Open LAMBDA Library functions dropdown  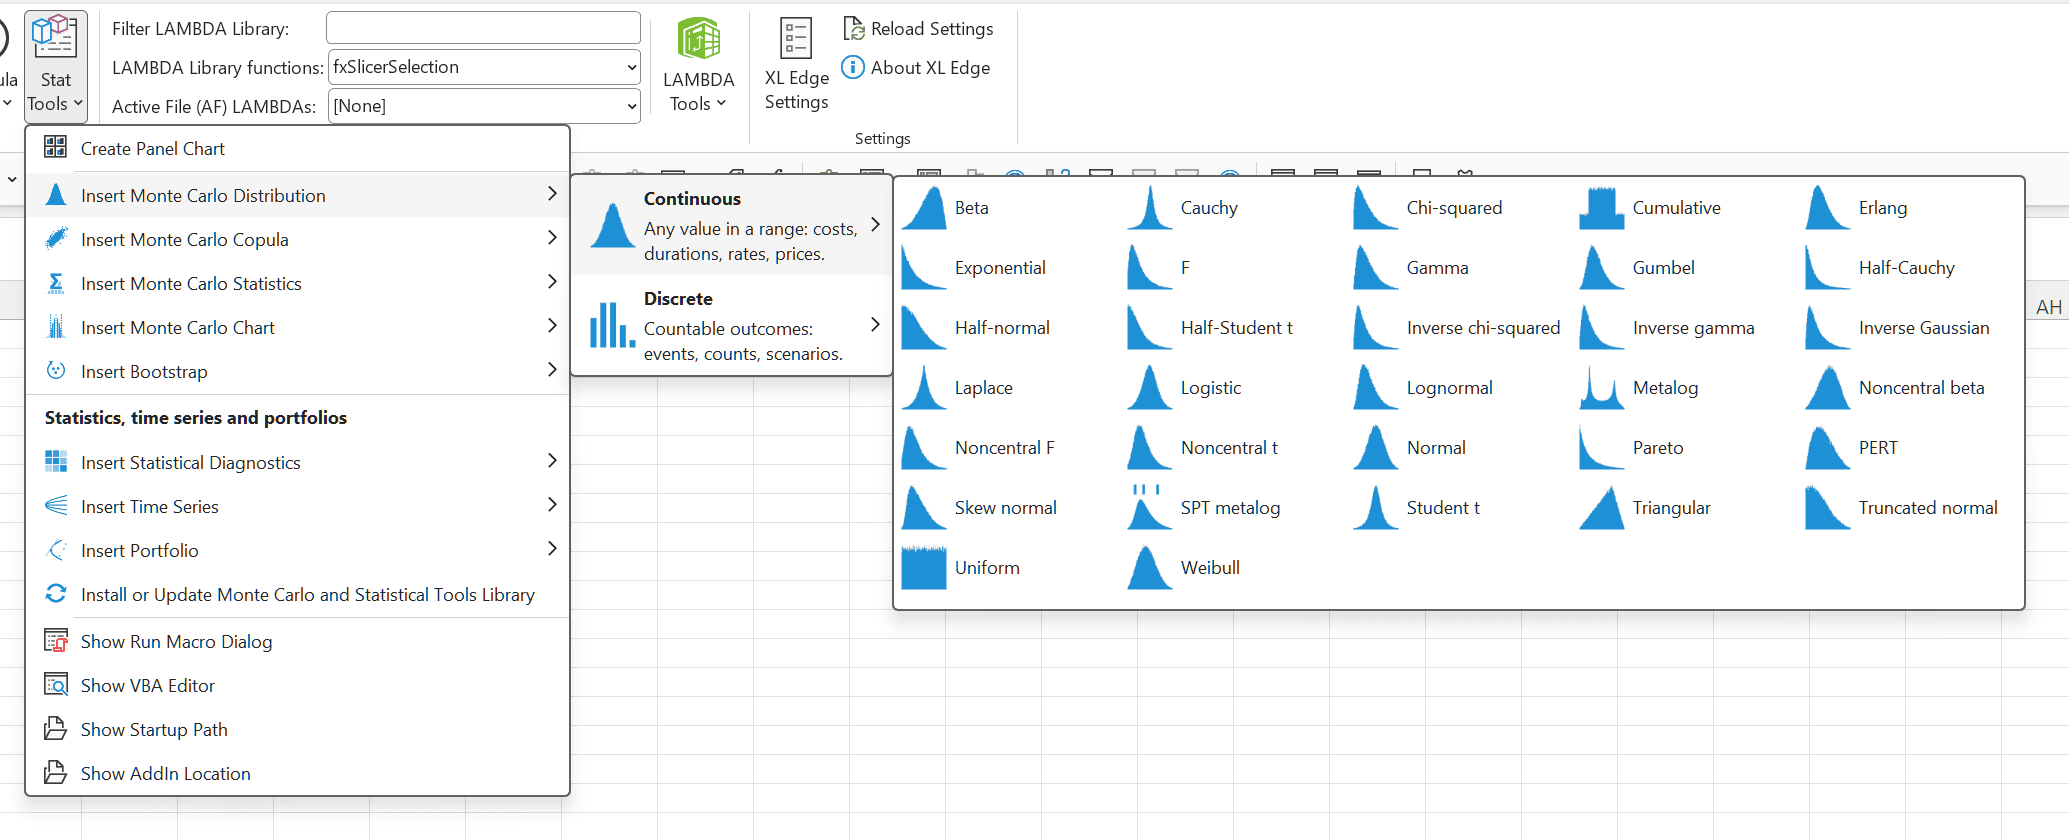tap(632, 67)
